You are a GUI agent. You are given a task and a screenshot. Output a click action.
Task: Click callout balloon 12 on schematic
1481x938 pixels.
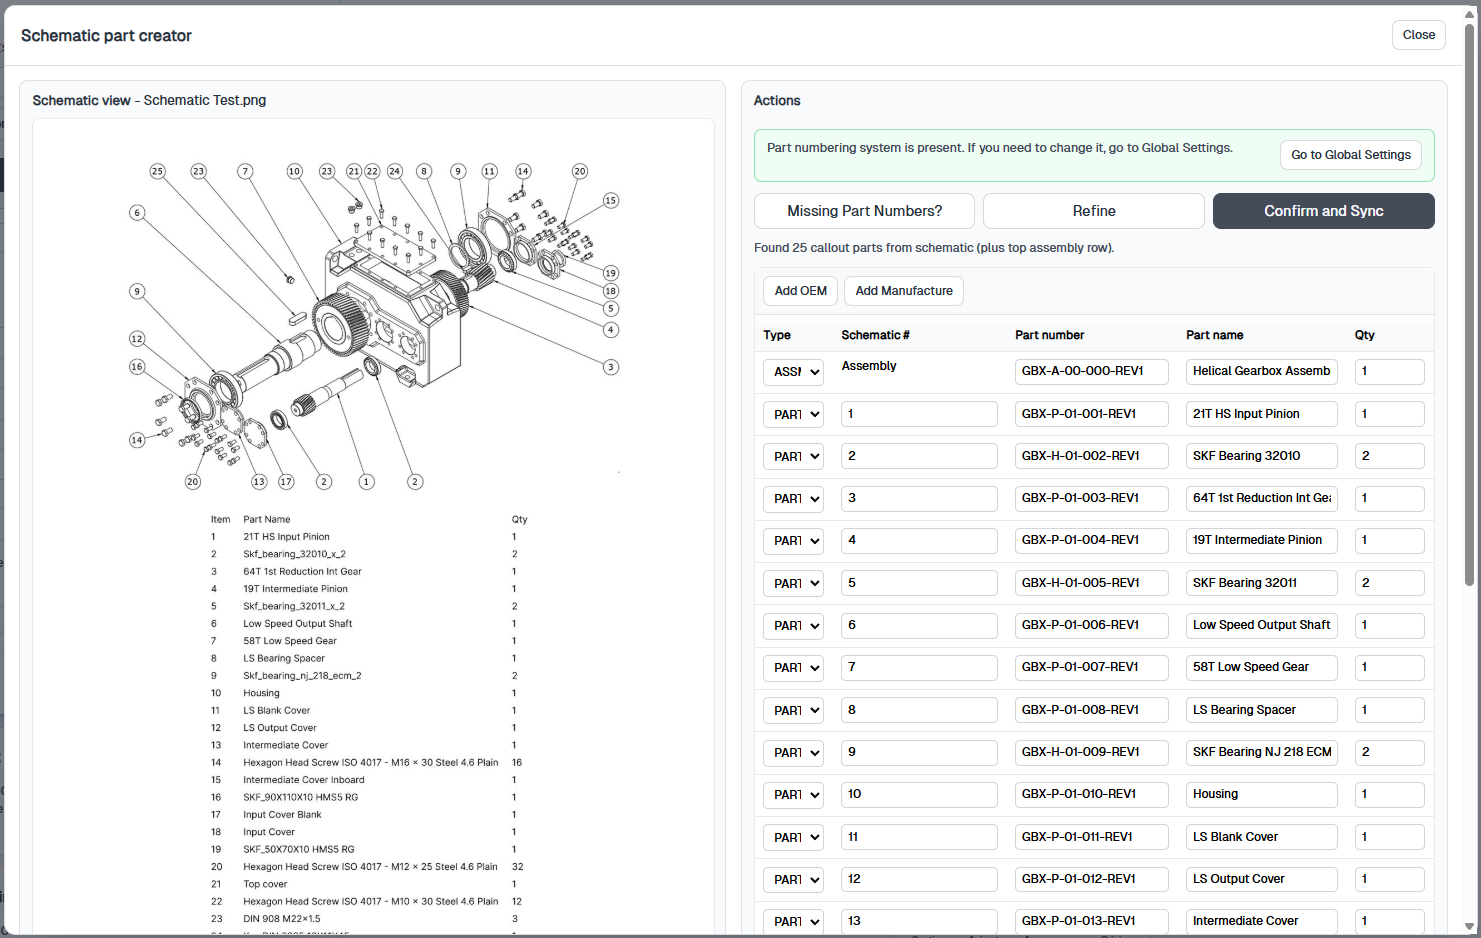click(137, 339)
